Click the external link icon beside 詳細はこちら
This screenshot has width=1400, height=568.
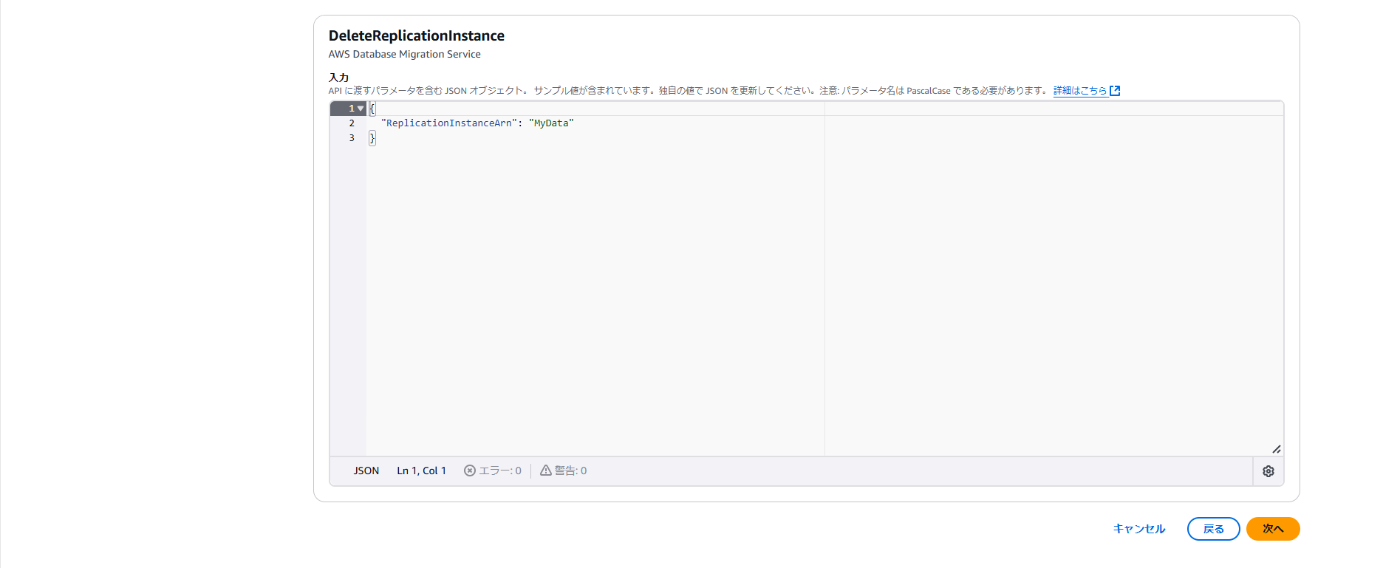point(1115,90)
